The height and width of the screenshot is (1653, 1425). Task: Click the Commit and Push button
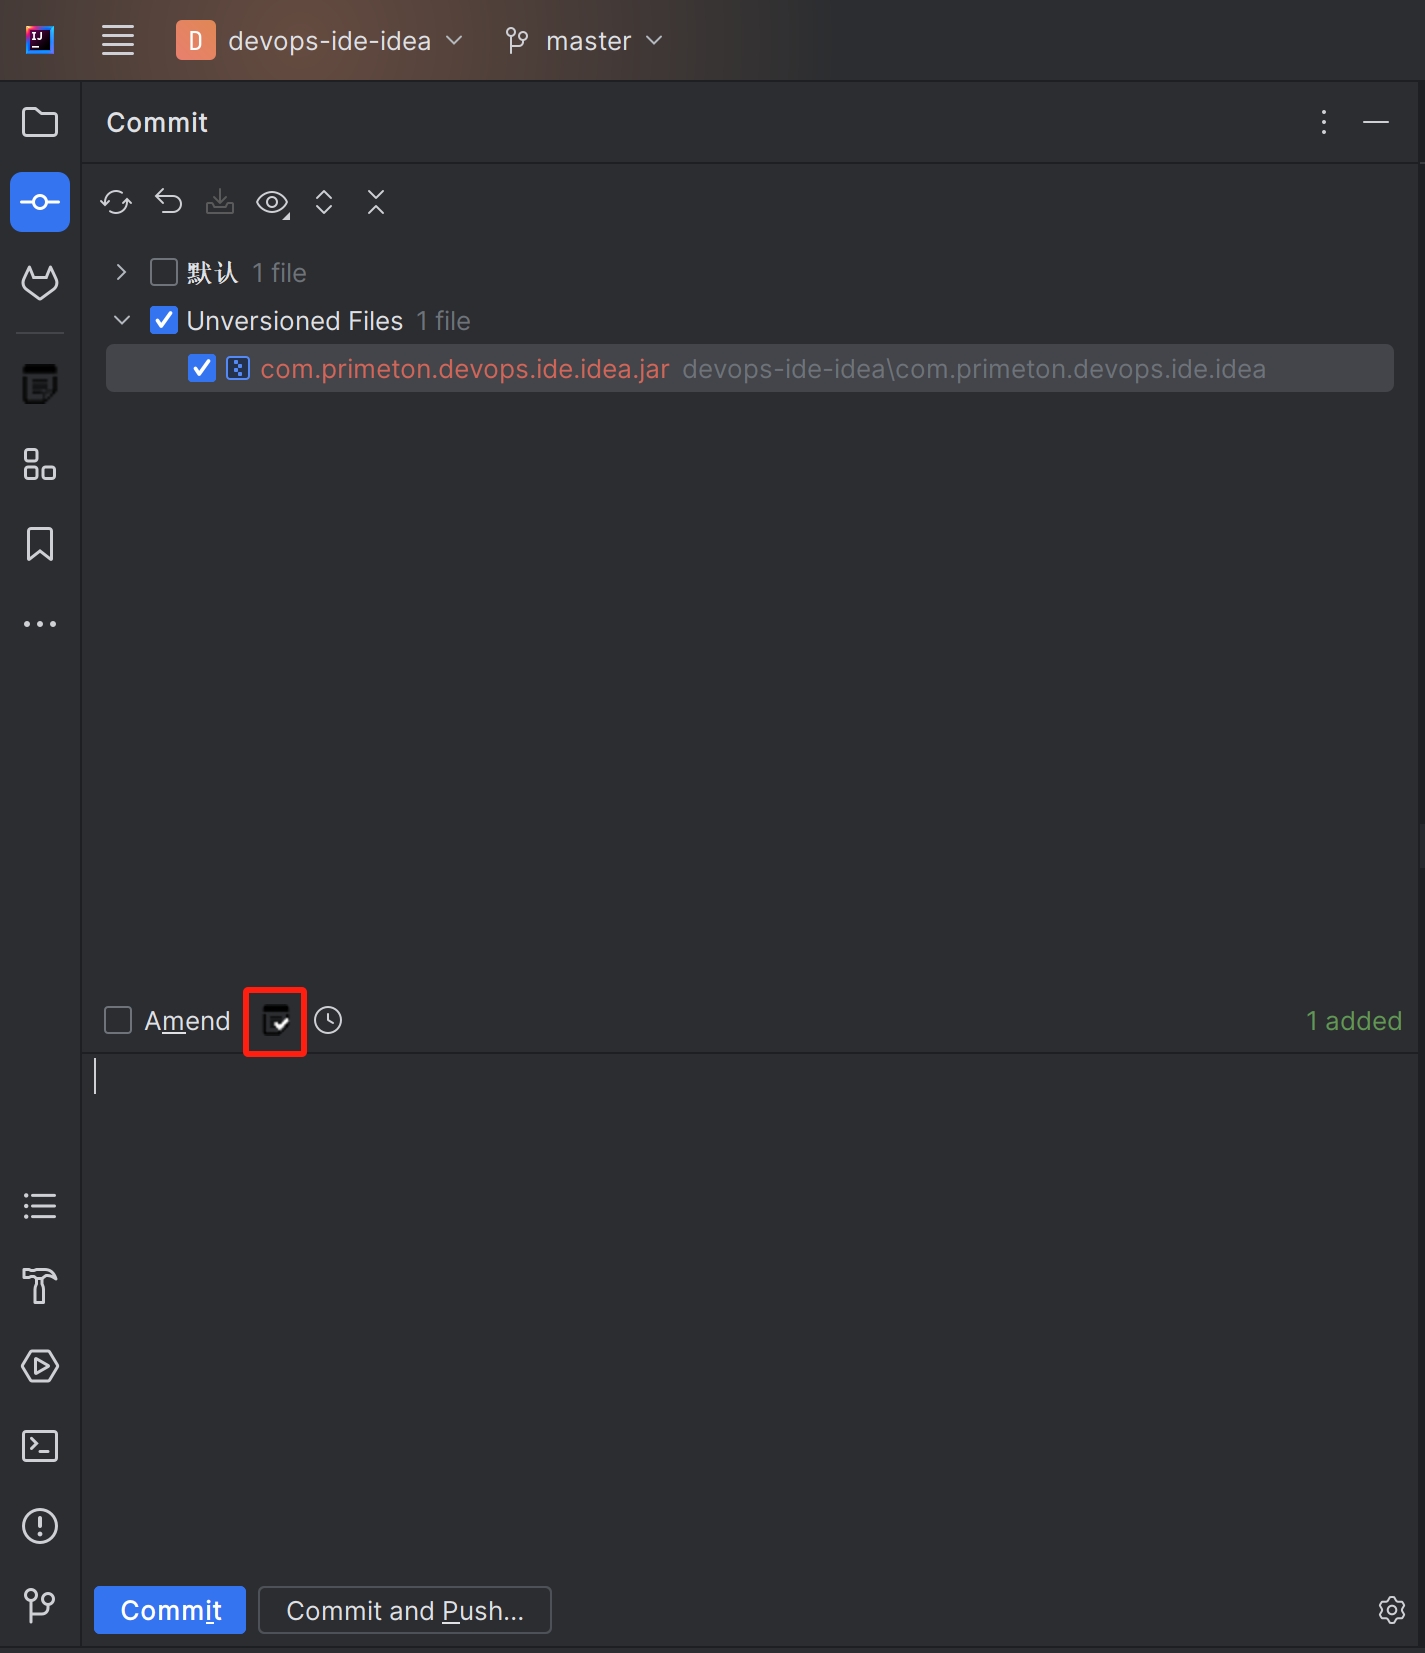(405, 1610)
